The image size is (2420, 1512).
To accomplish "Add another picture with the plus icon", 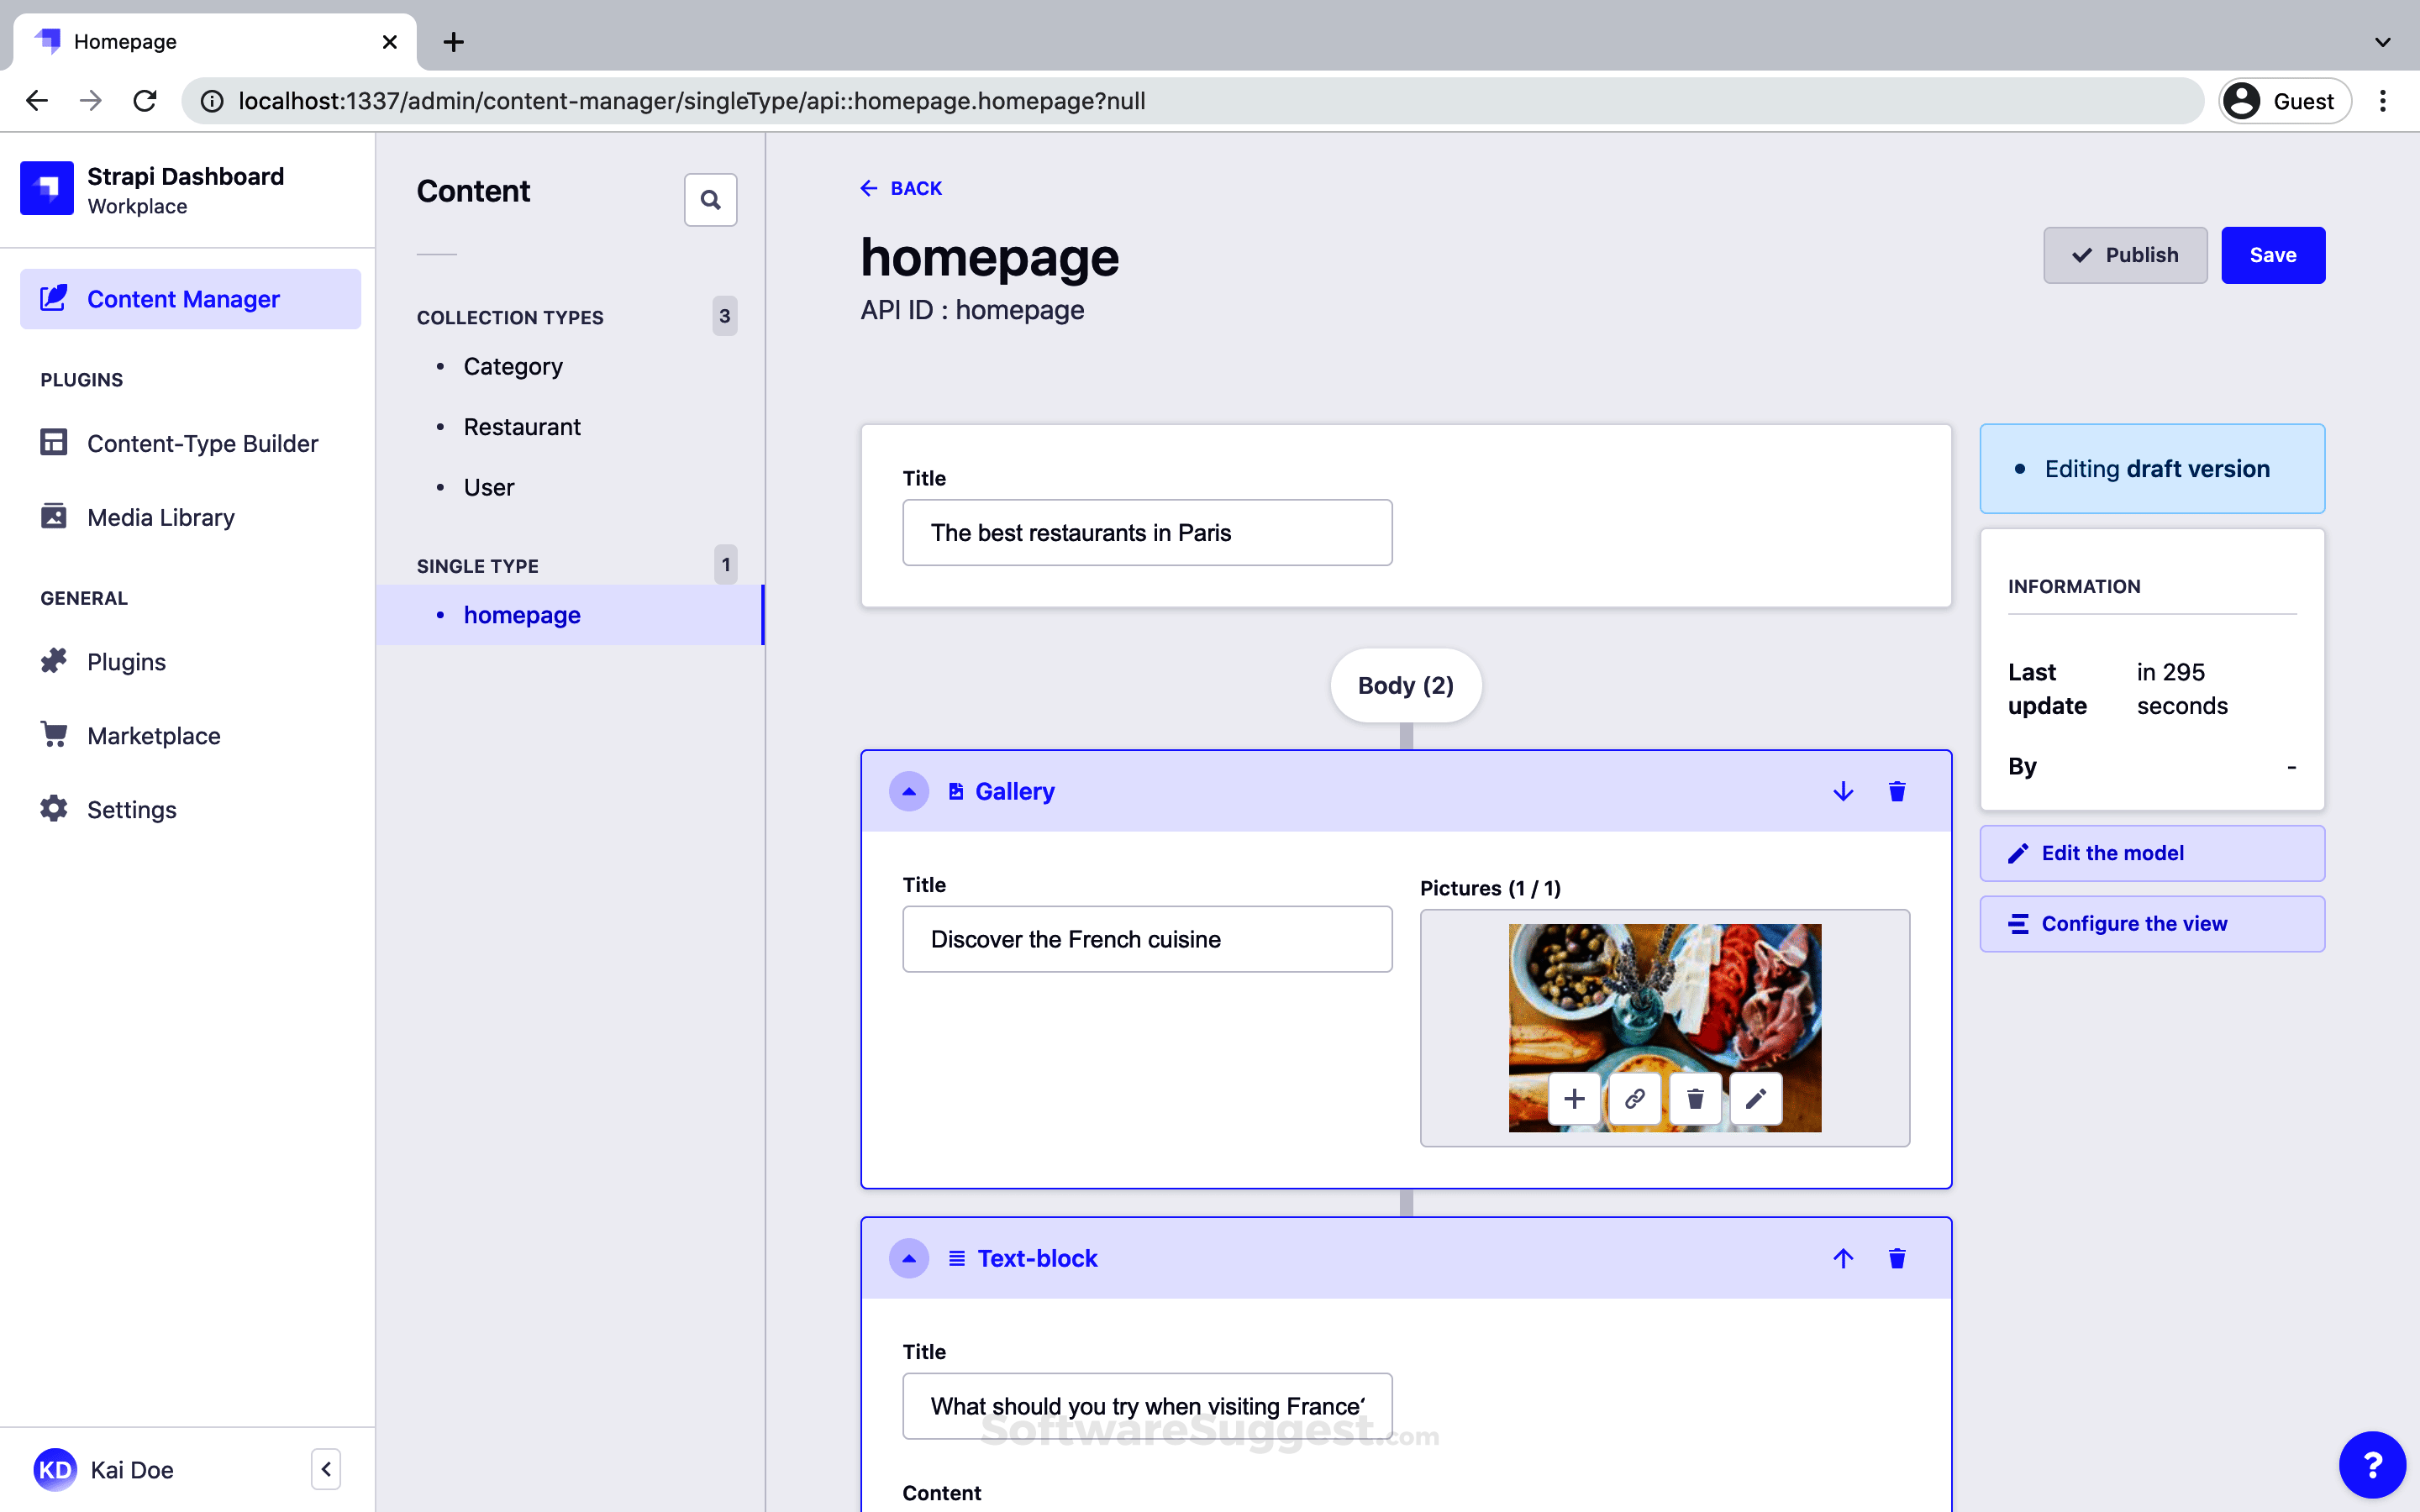I will [x=1574, y=1098].
